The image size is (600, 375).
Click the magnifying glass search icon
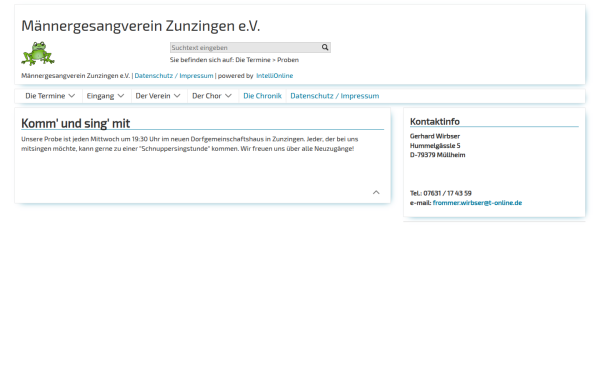coord(325,47)
